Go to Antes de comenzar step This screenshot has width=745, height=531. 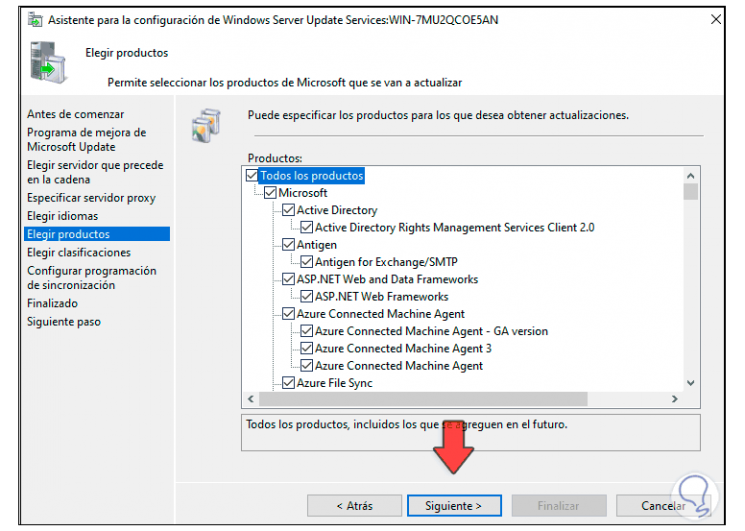click(76, 114)
